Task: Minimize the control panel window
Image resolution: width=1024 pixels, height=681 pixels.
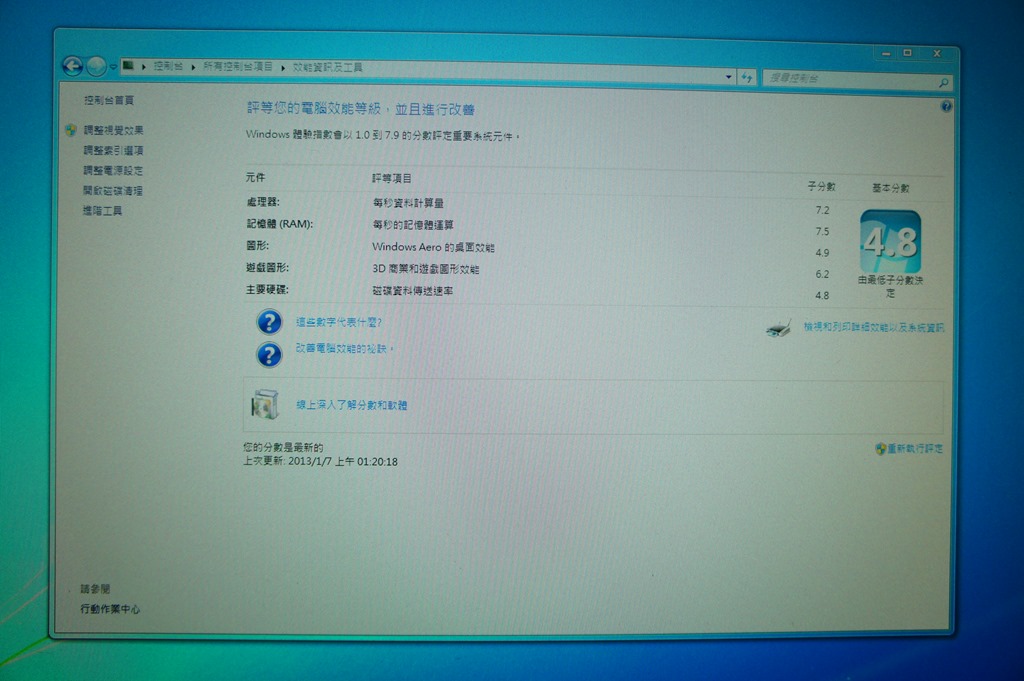Action: [886, 53]
